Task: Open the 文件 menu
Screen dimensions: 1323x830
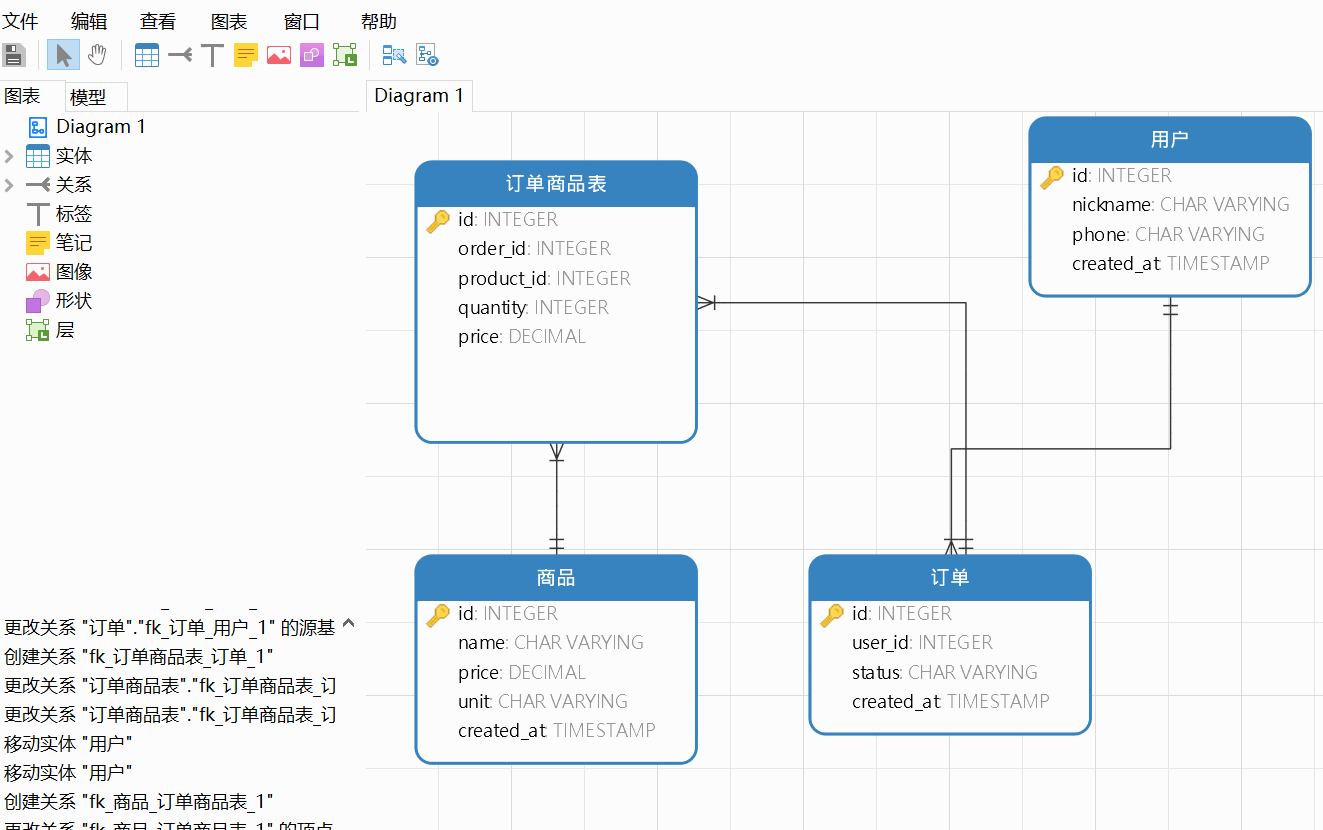Action: tap(20, 21)
